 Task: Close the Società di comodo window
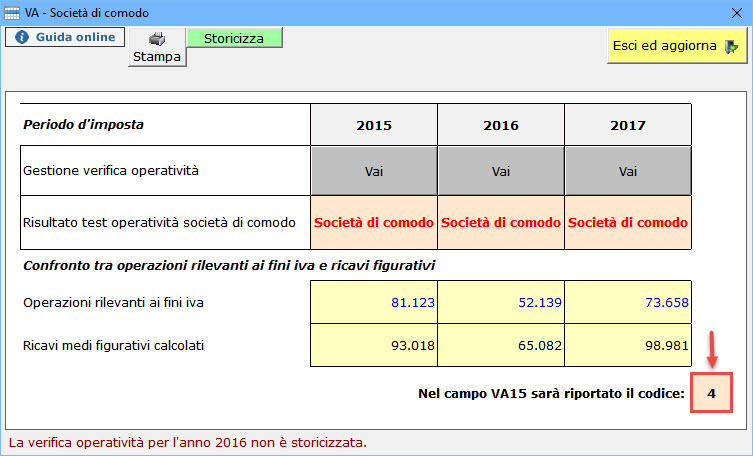point(737,13)
